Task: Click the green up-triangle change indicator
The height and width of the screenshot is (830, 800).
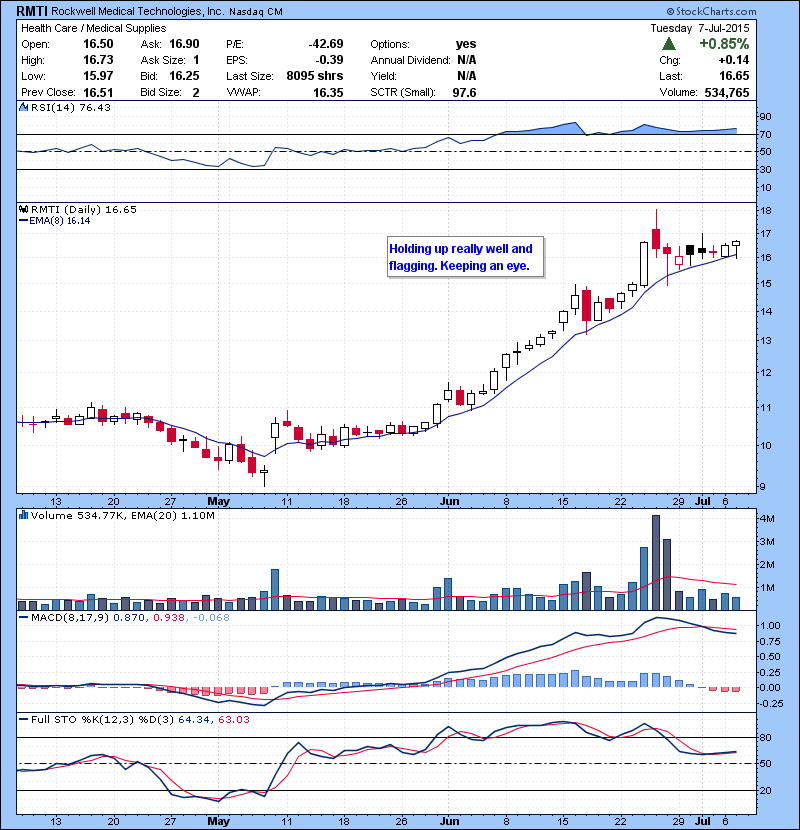Action: click(x=669, y=44)
